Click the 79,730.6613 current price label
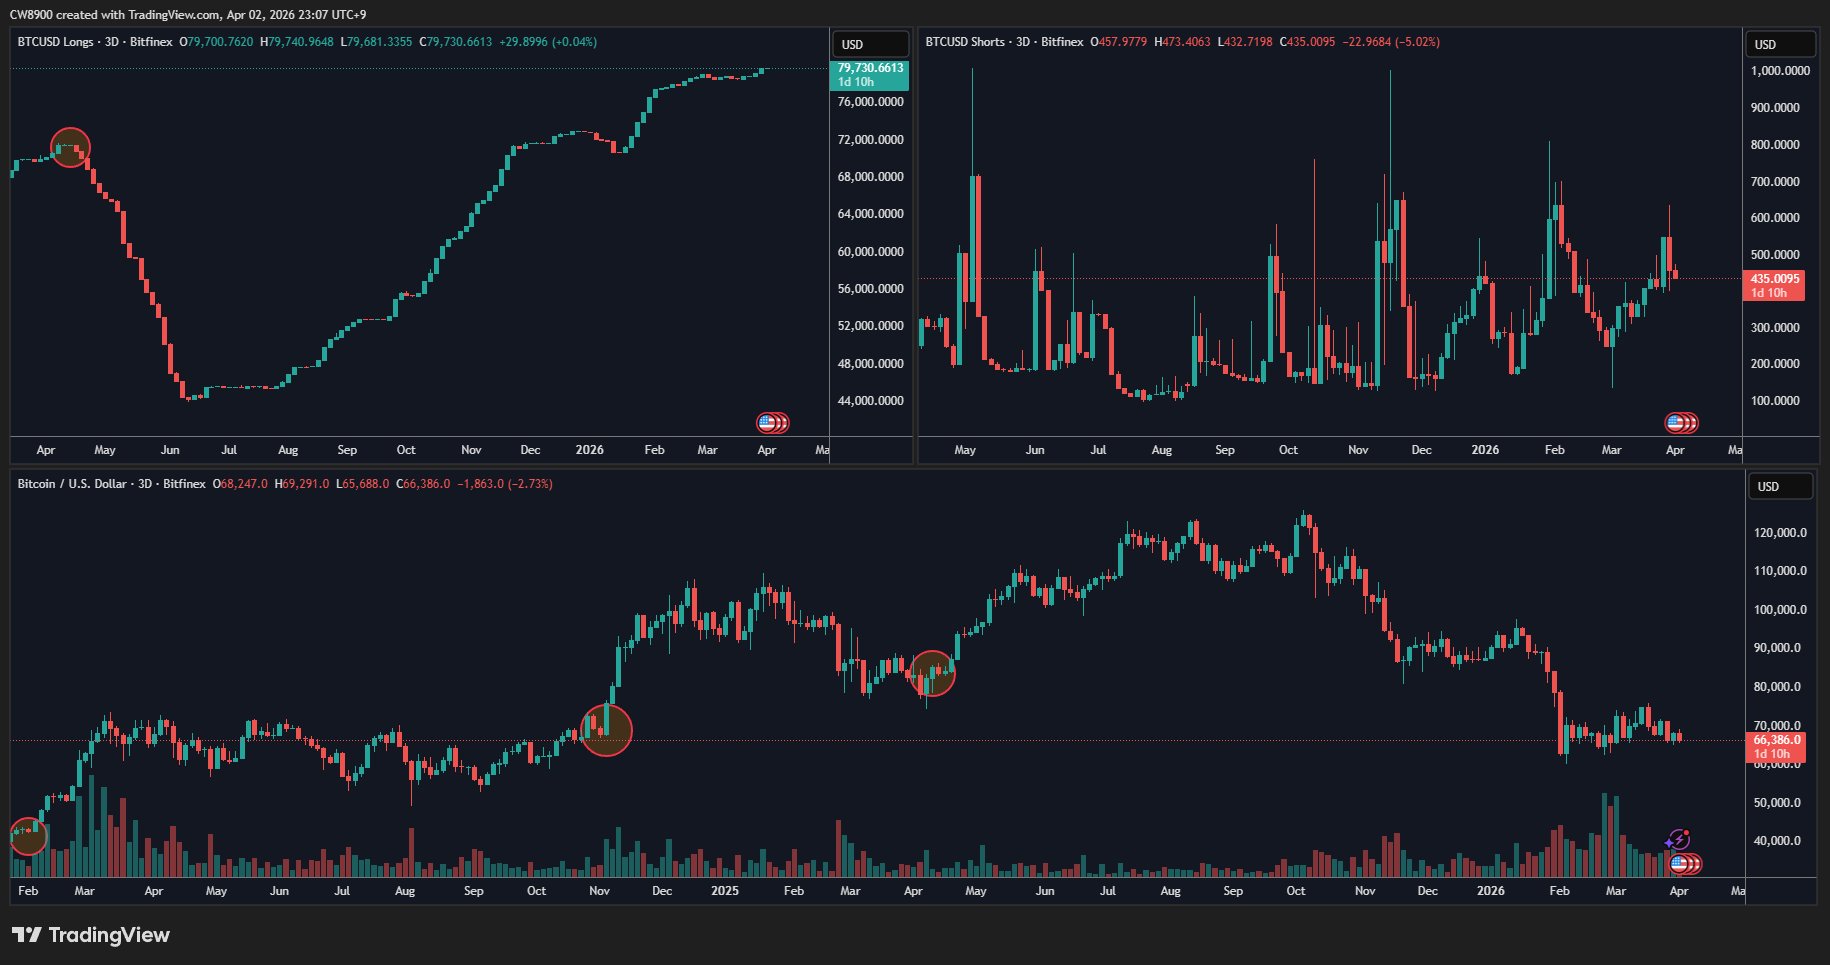1830x965 pixels. click(869, 69)
